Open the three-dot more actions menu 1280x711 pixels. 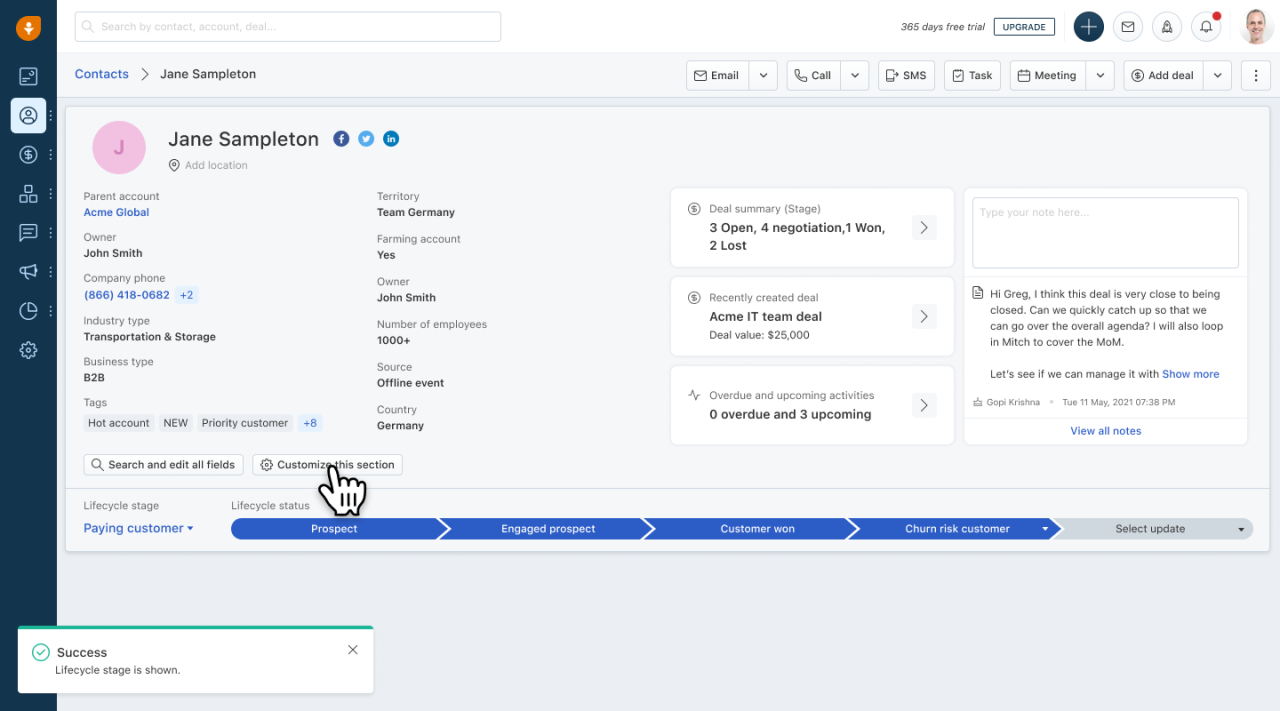pos(1255,76)
